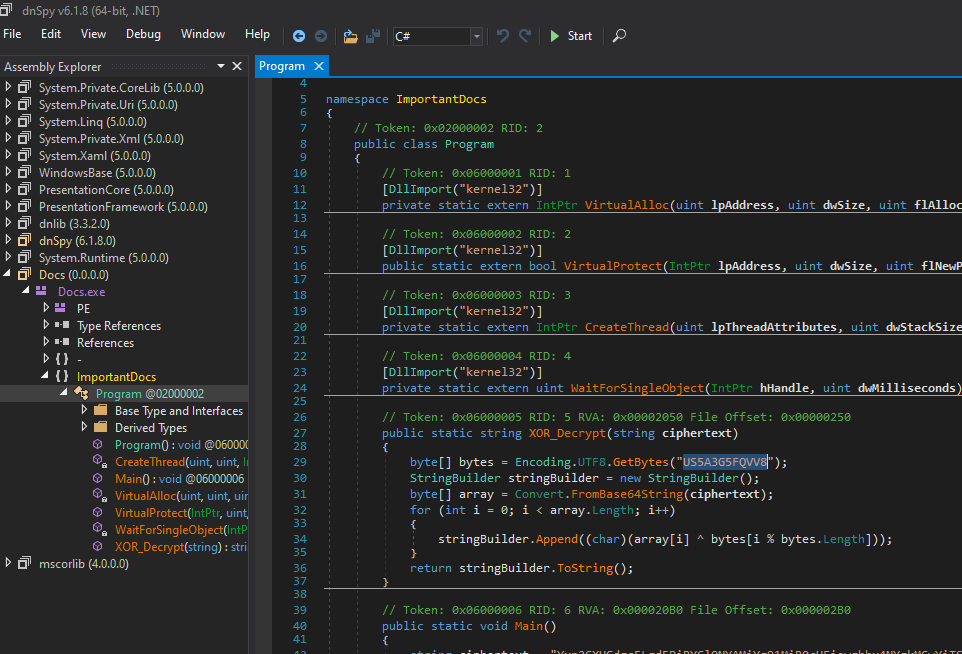Open the View menu

(x=93, y=34)
